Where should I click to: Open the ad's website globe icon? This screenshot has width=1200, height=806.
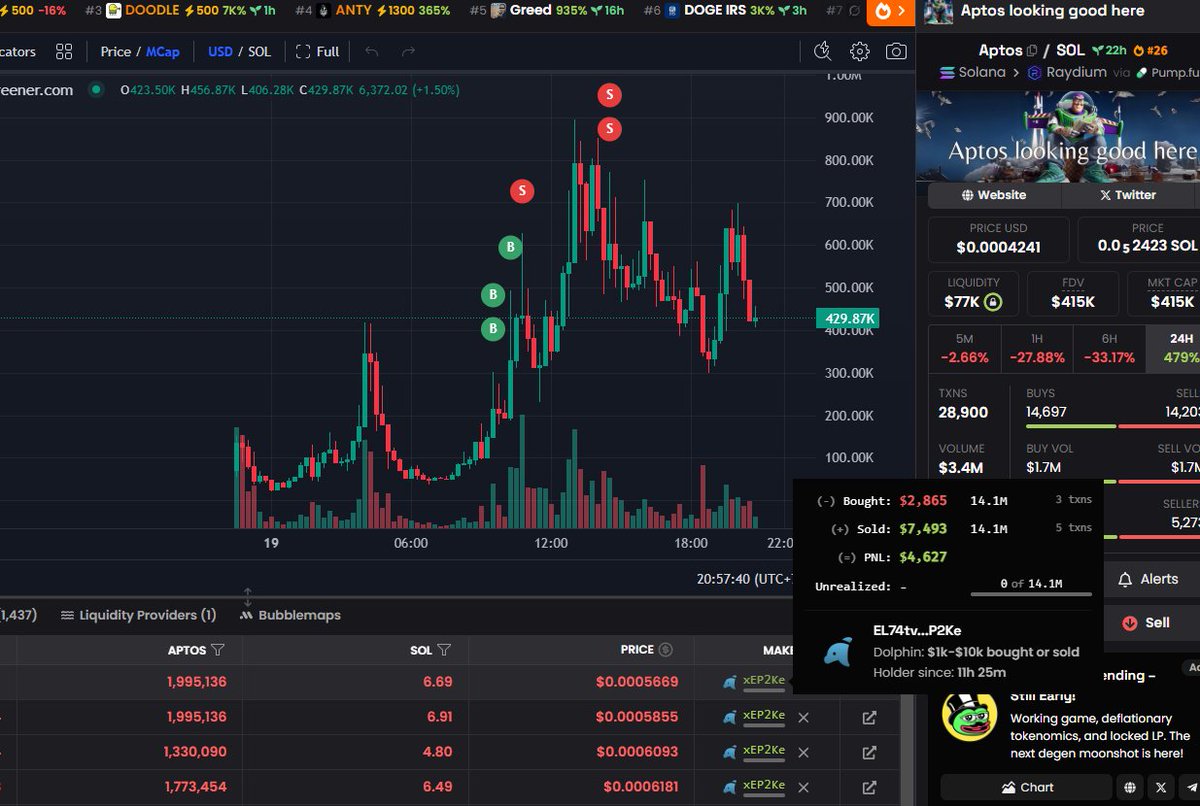(1130, 787)
